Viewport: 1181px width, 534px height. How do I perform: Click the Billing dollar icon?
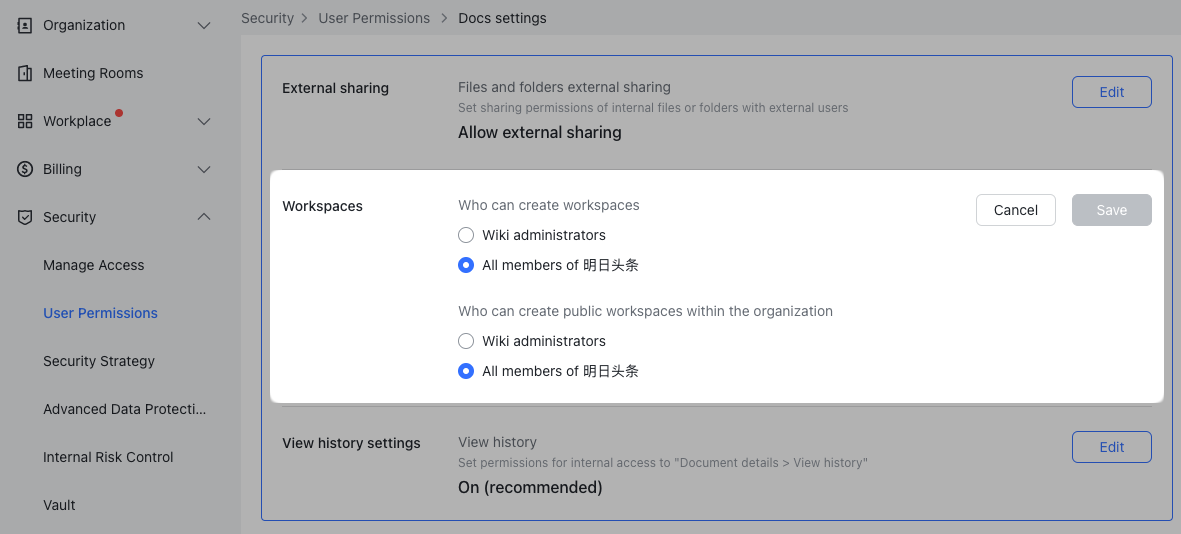click(25, 169)
